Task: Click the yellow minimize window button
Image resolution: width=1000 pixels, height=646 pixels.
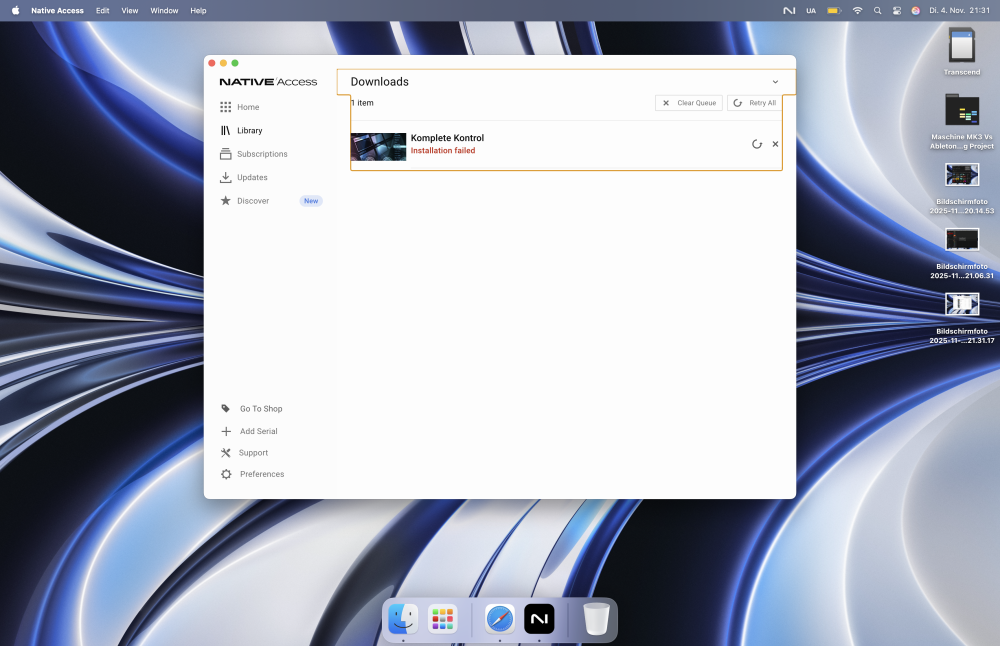Action: (x=223, y=63)
